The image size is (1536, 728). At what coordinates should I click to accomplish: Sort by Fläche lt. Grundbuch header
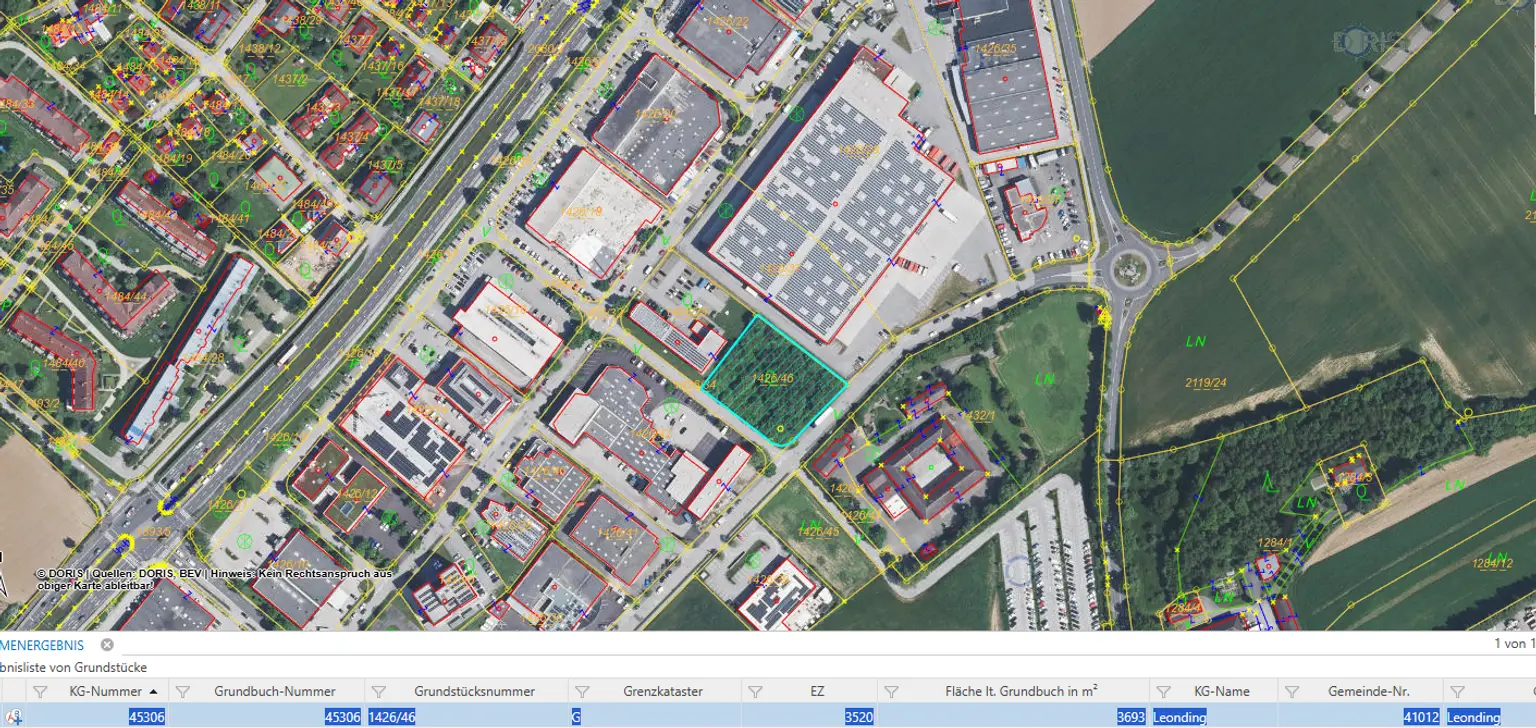(1022, 691)
